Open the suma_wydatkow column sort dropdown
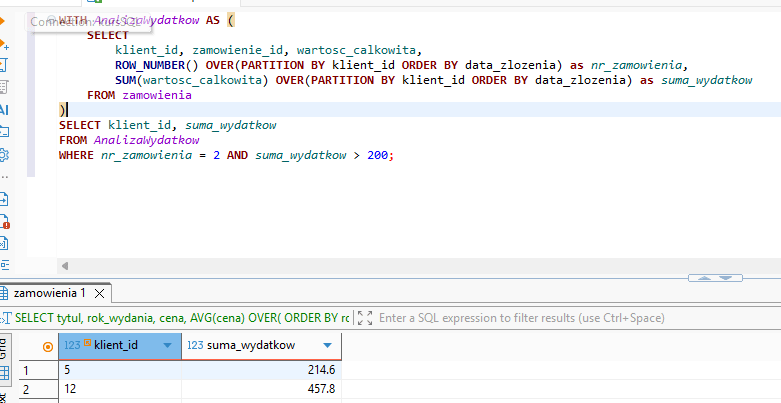This screenshot has width=781, height=403. pos(328,345)
